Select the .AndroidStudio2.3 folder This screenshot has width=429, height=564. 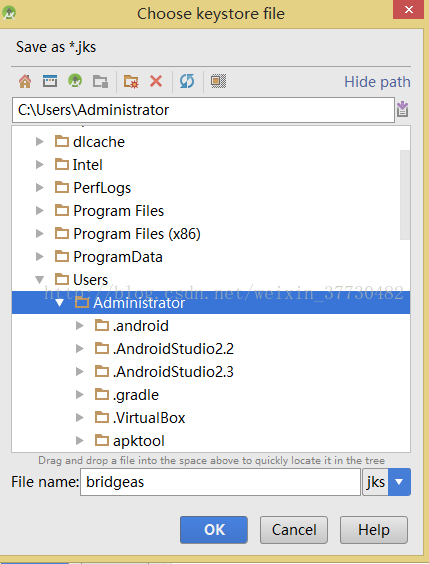[x=211, y=372]
